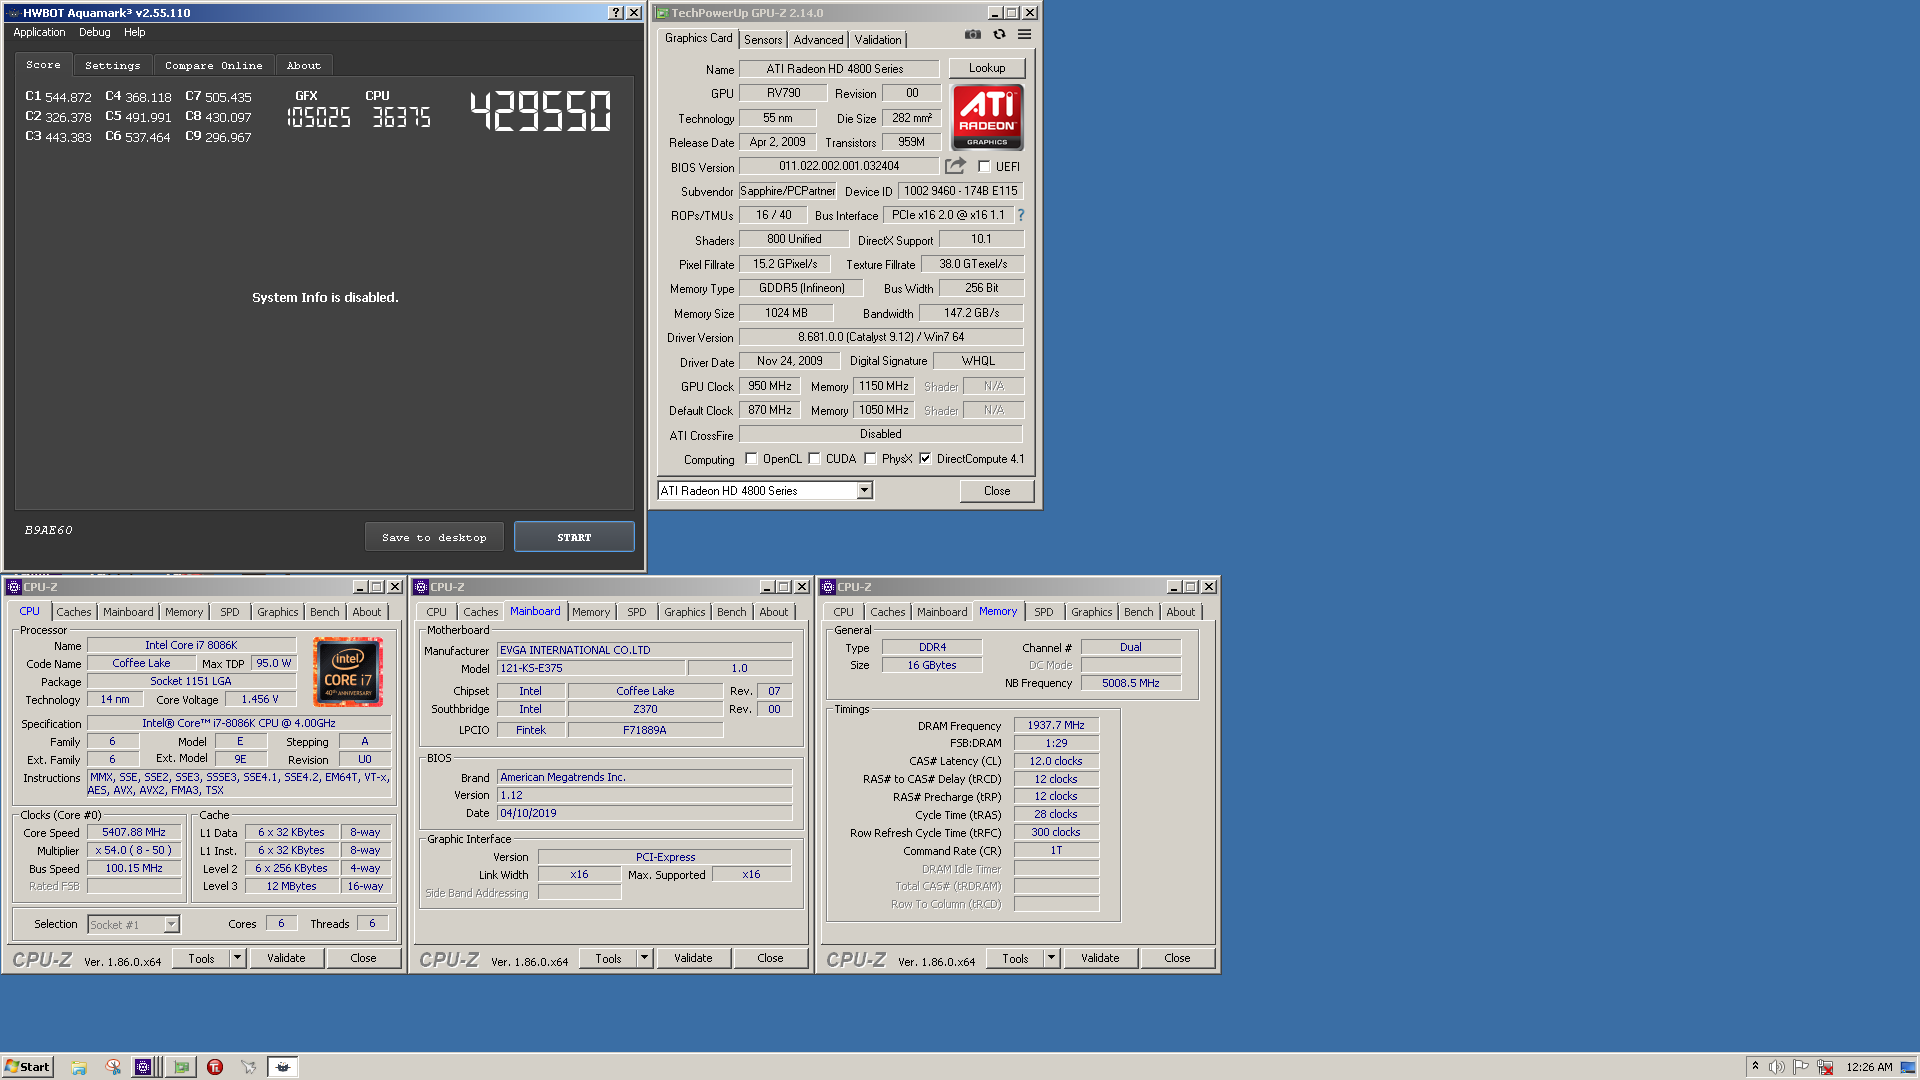Take a GPU-Z screenshot with camera icon
The image size is (1920, 1080).
[x=972, y=34]
